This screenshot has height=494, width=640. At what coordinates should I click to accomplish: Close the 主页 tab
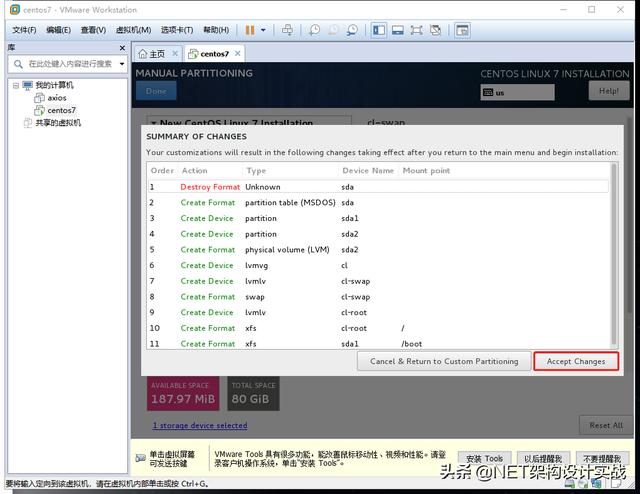(175, 53)
